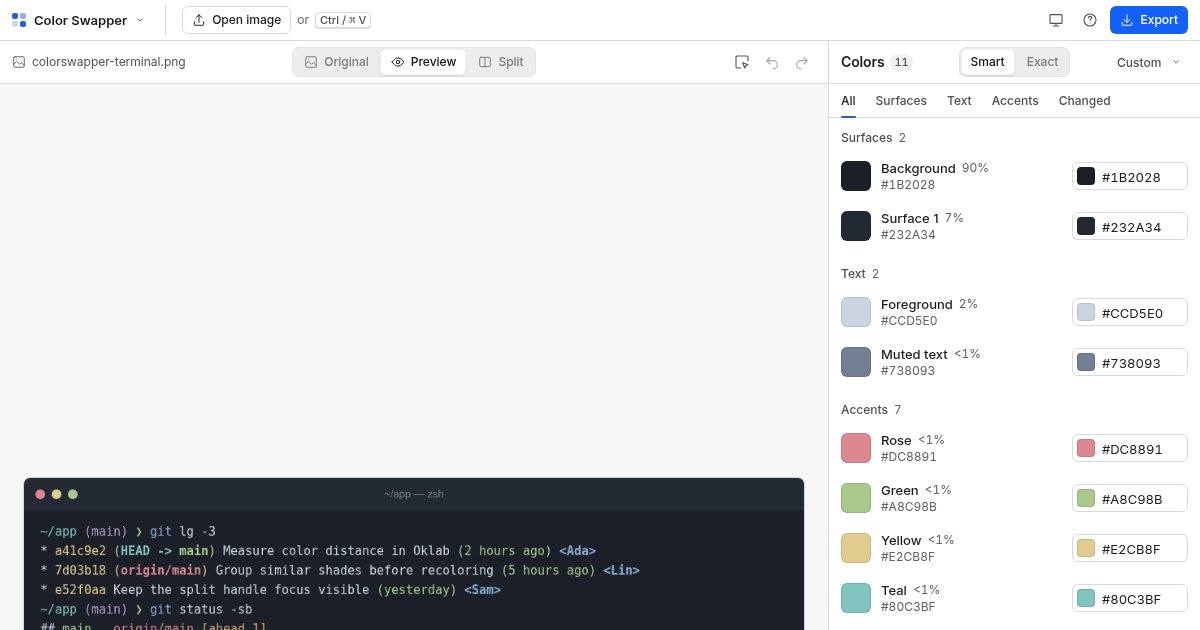Click the image file icon beside colorswapper-terminal.png

click(19, 62)
